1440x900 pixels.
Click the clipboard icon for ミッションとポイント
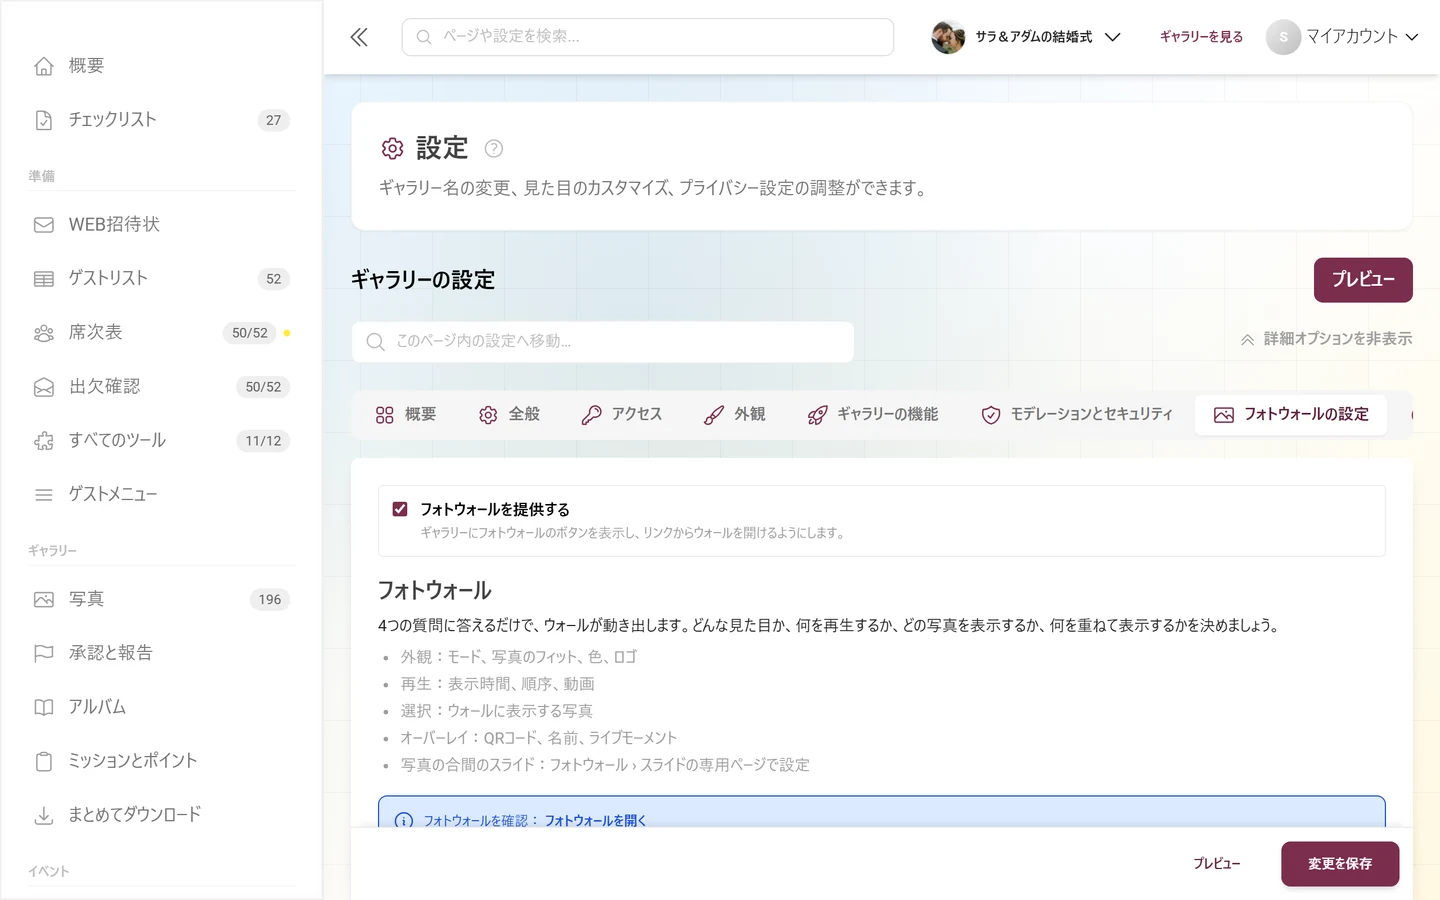(x=44, y=762)
